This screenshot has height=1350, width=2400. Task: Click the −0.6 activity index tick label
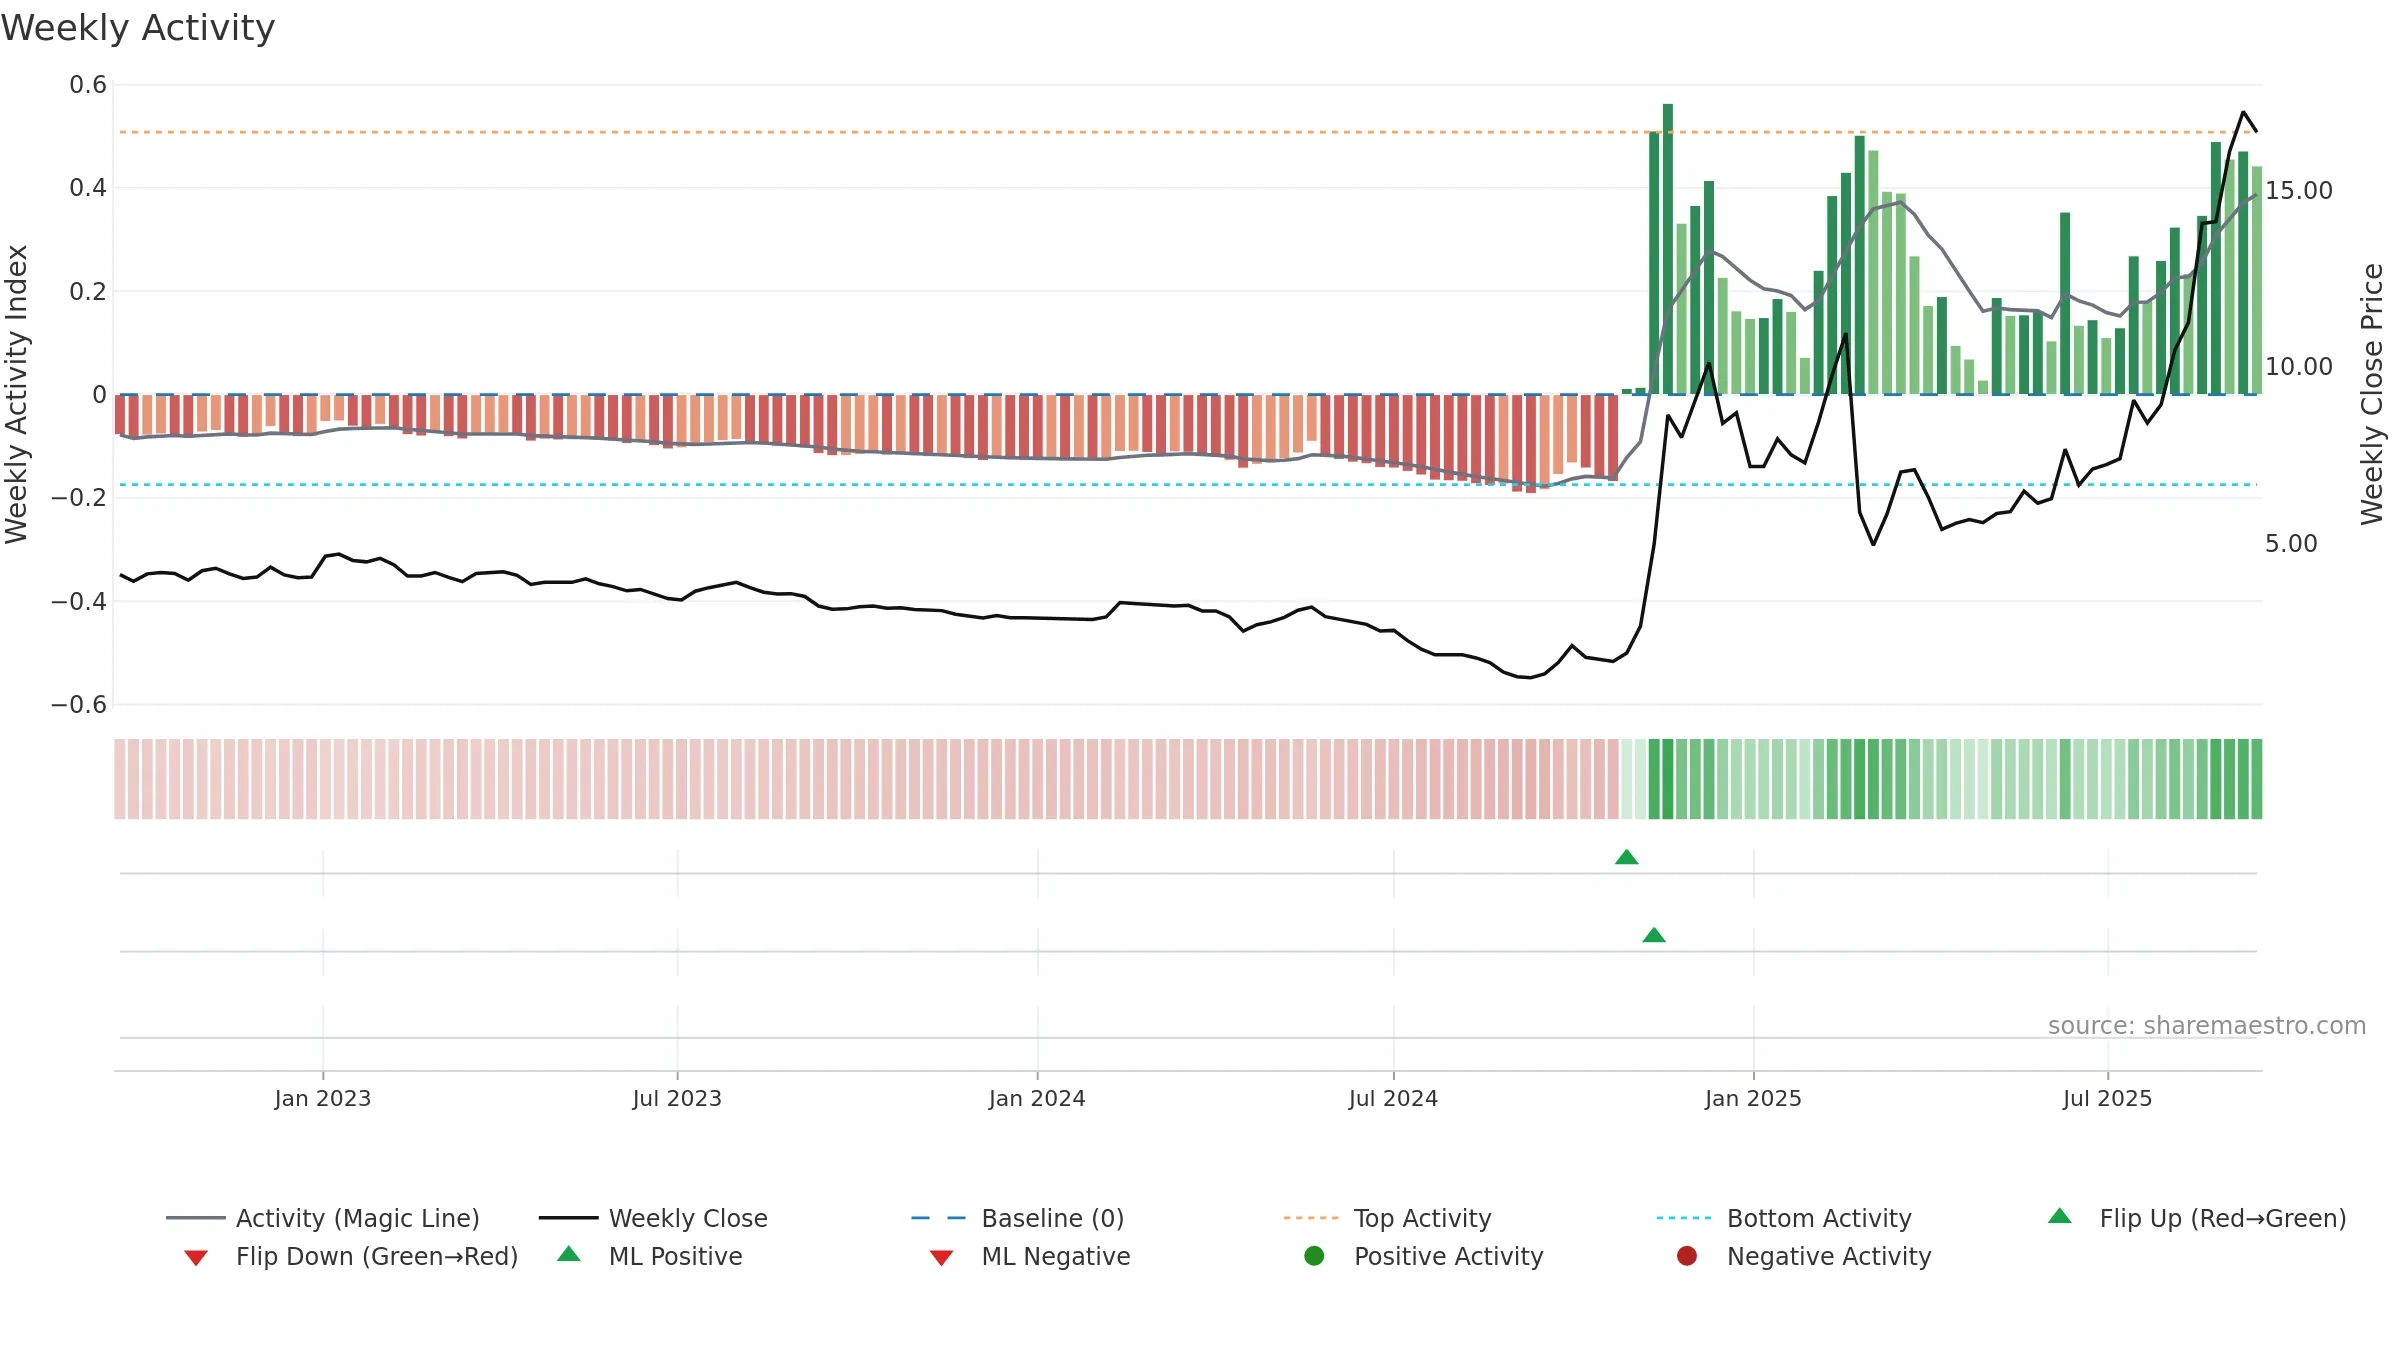[79, 705]
